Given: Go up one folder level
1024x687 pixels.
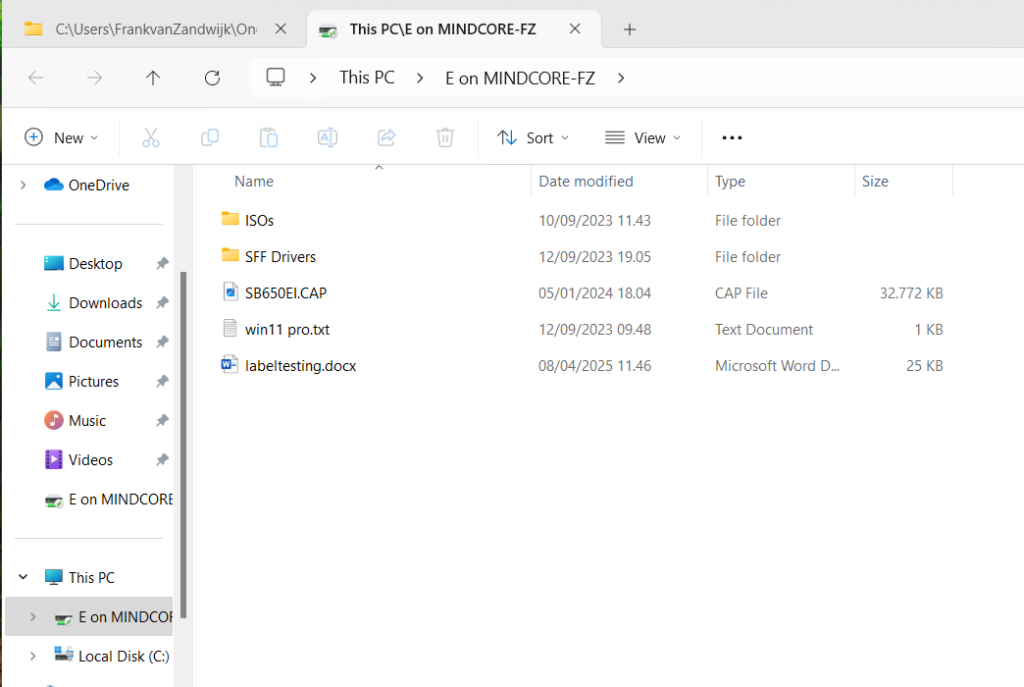Looking at the screenshot, I should point(153,78).
